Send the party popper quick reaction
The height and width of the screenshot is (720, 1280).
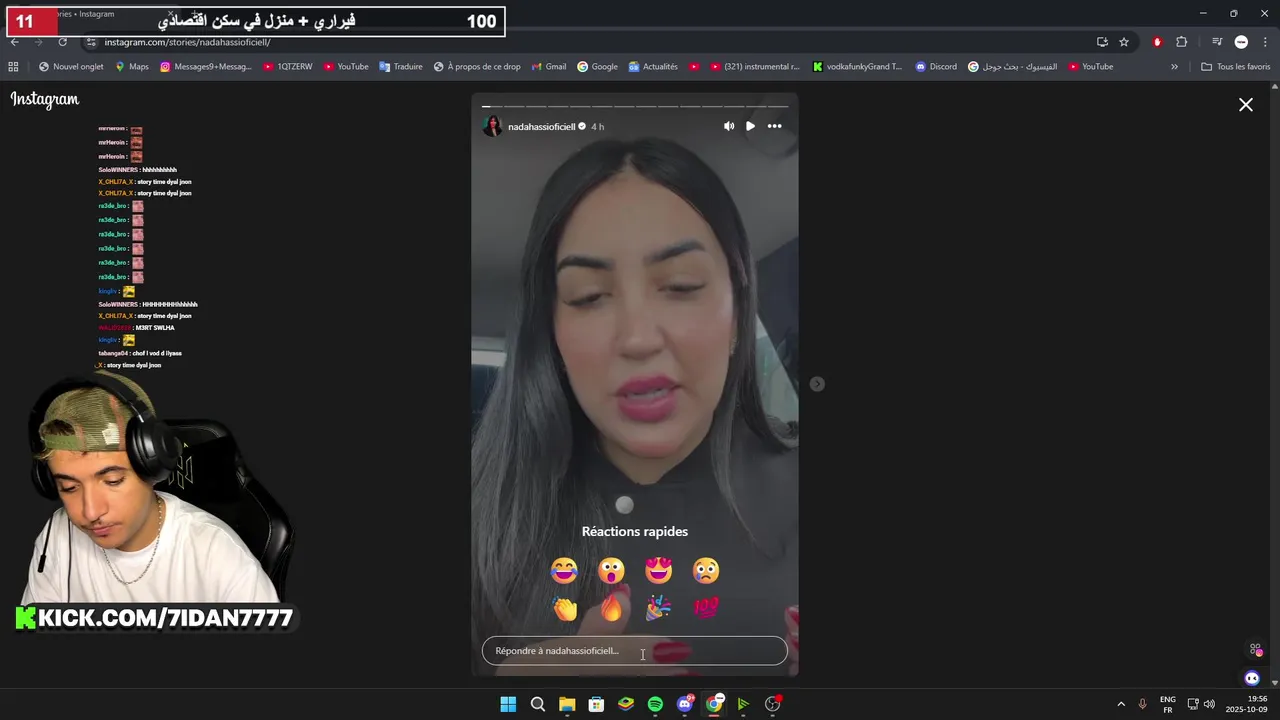click(x=658, y=608)
